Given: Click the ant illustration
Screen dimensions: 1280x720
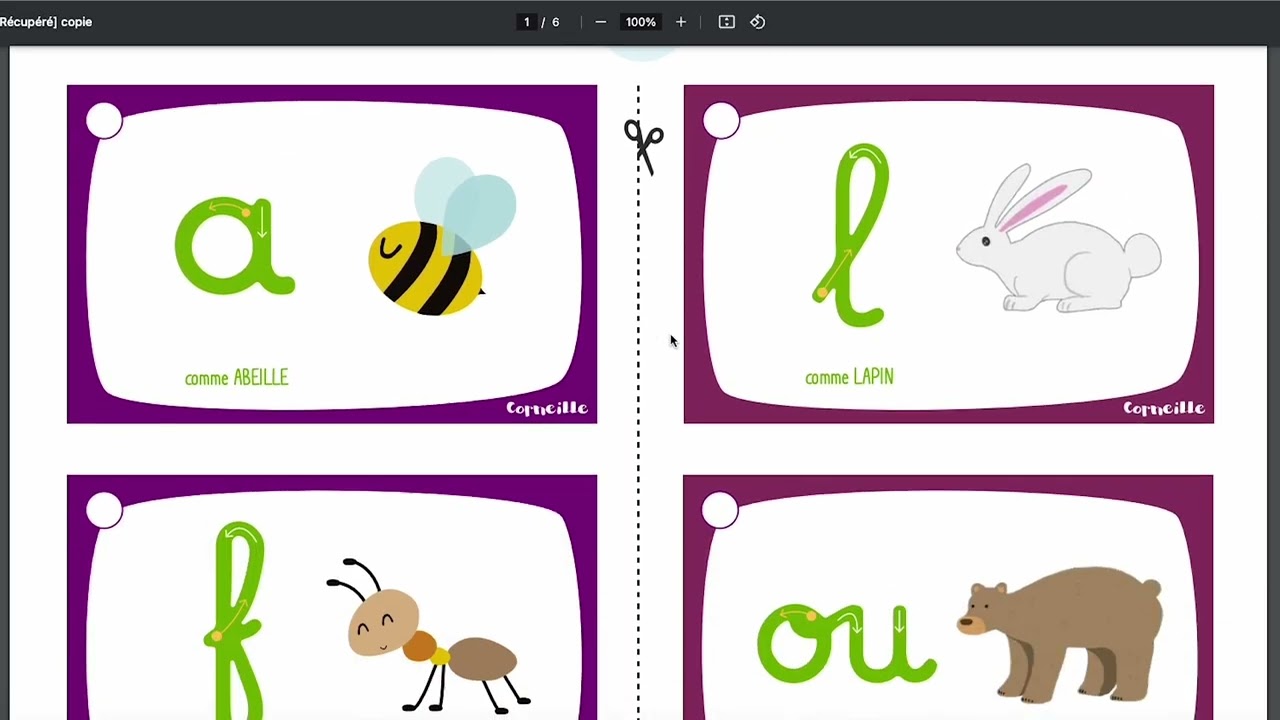Looking at the screenshot, I should tap(428, 635).
